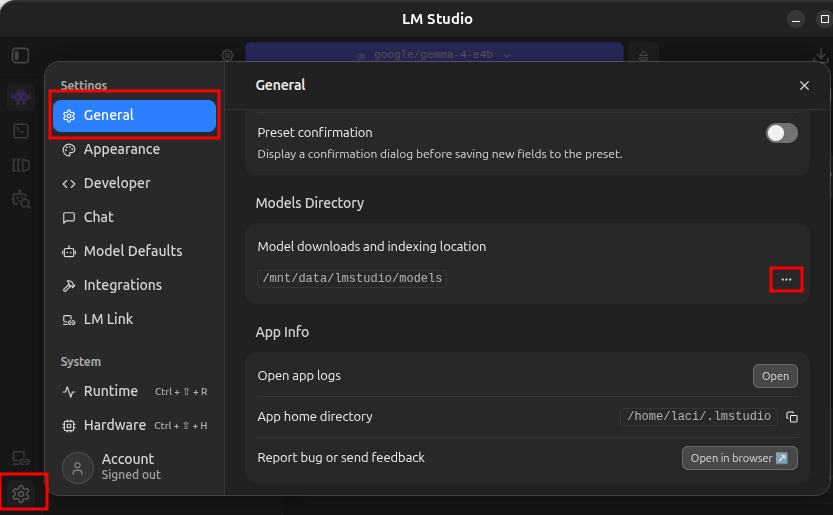Toggle the Preset confirmation switch
Screen dimensions: 833x515
coord(781,133)
